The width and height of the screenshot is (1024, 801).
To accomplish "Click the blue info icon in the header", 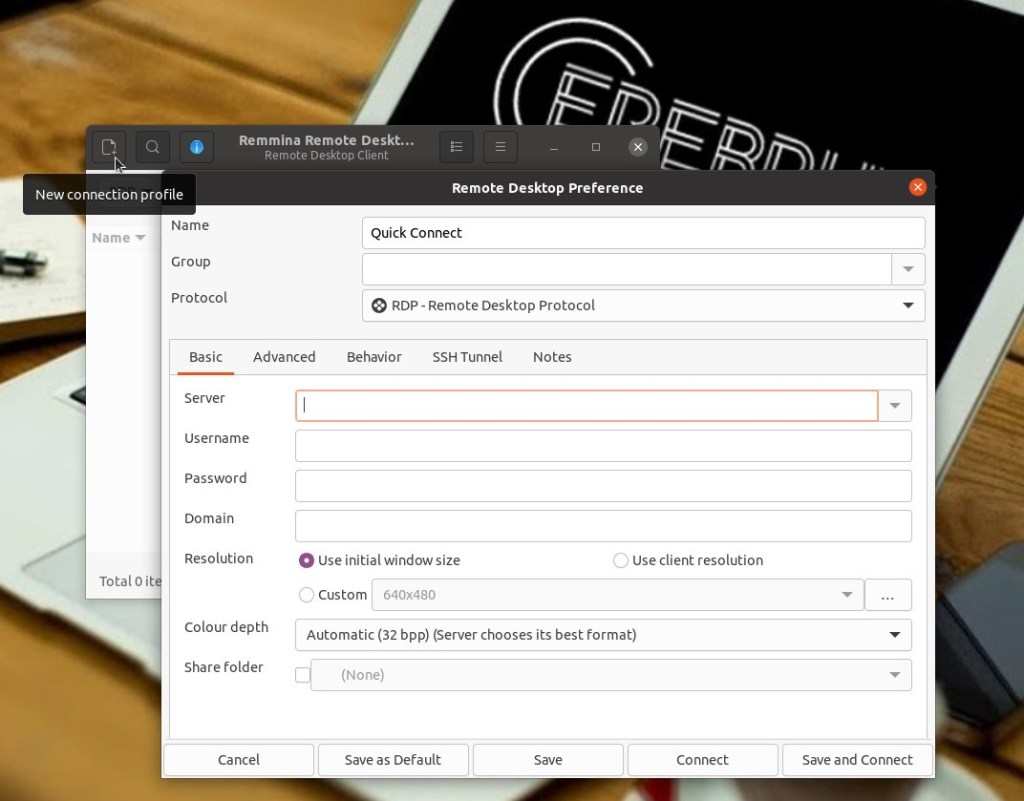I will point(197,147).
